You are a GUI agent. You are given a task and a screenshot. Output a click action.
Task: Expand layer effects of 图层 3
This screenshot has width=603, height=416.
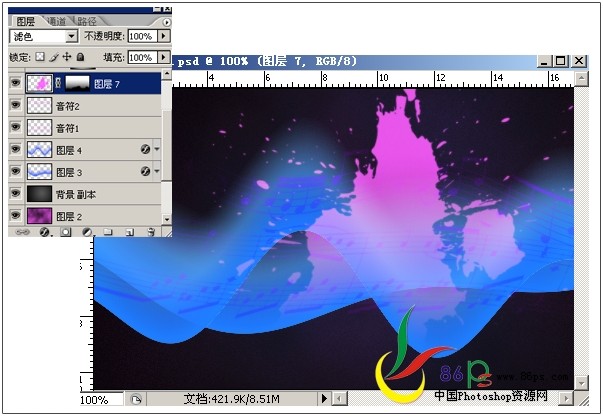coord(157,171)
